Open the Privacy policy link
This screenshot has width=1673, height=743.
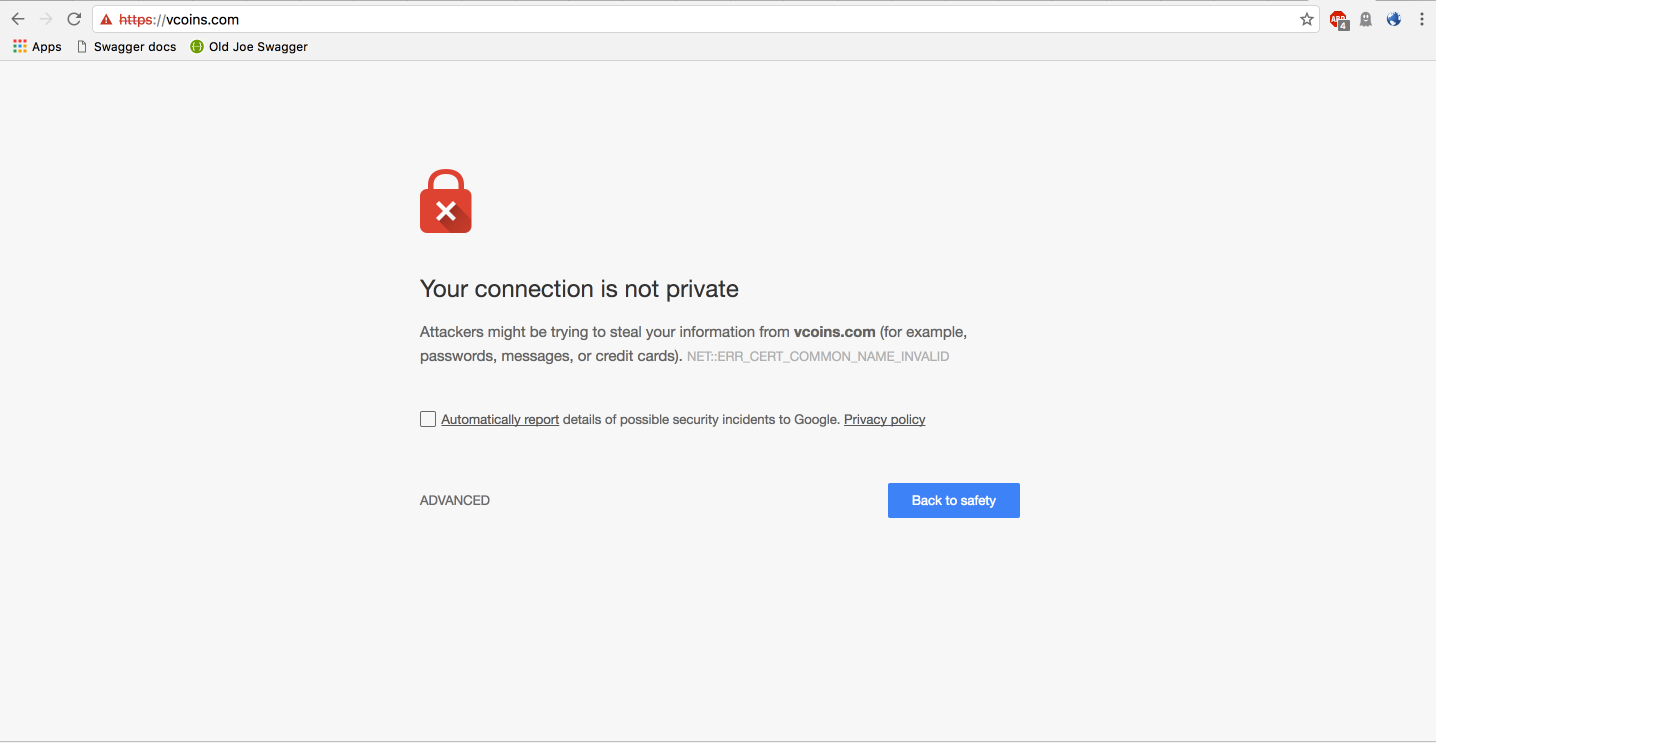pos(885,419)
